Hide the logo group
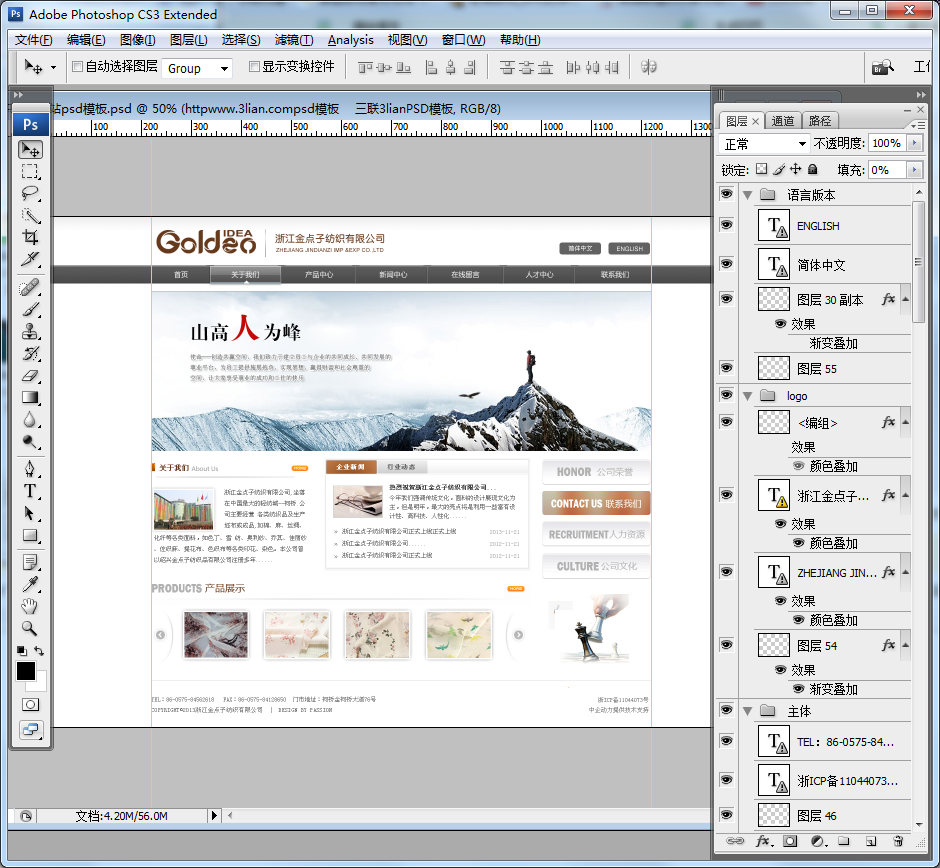940x868 pixels. coord(727,394)
